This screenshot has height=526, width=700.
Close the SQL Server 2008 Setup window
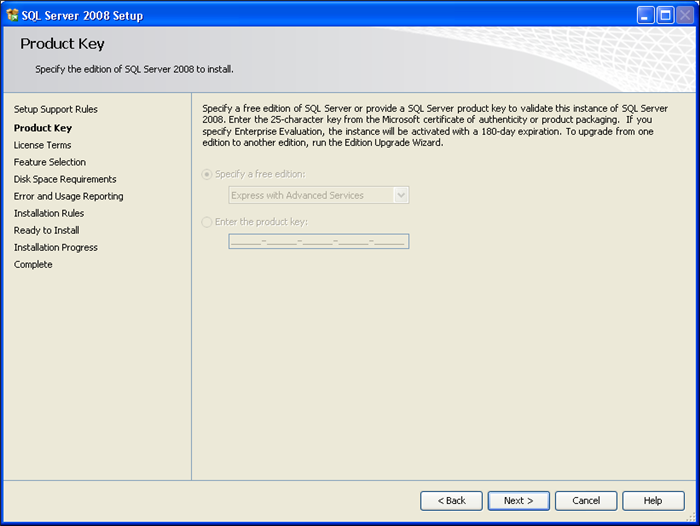tap(685, 15)
